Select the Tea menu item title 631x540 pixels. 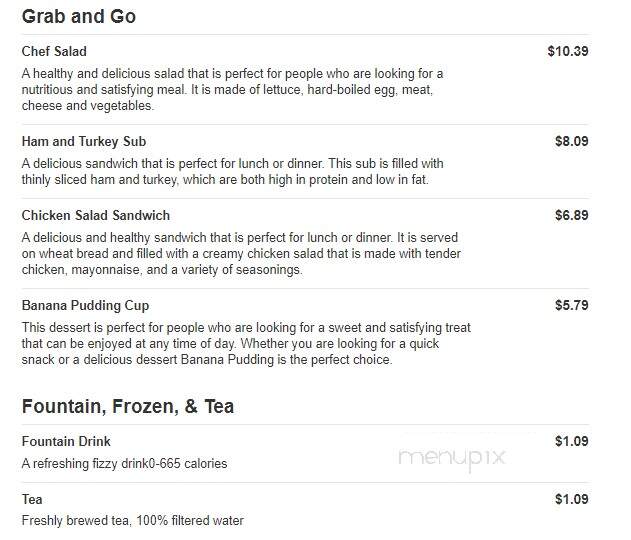click(32, 499)
